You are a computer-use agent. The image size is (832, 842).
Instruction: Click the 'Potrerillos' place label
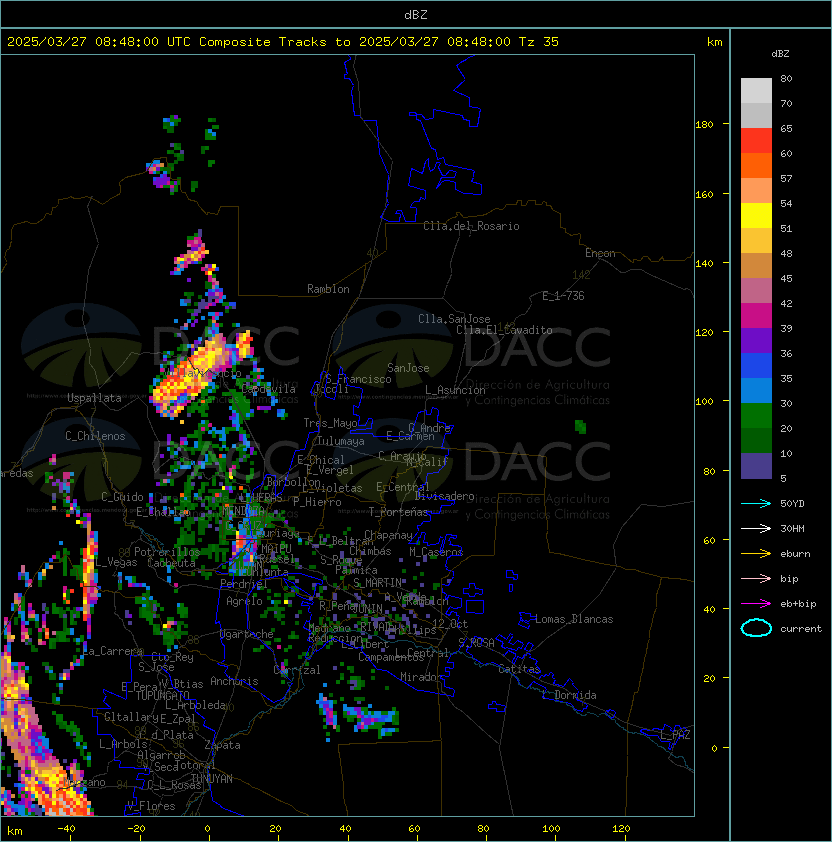click(x=167, y=552)
